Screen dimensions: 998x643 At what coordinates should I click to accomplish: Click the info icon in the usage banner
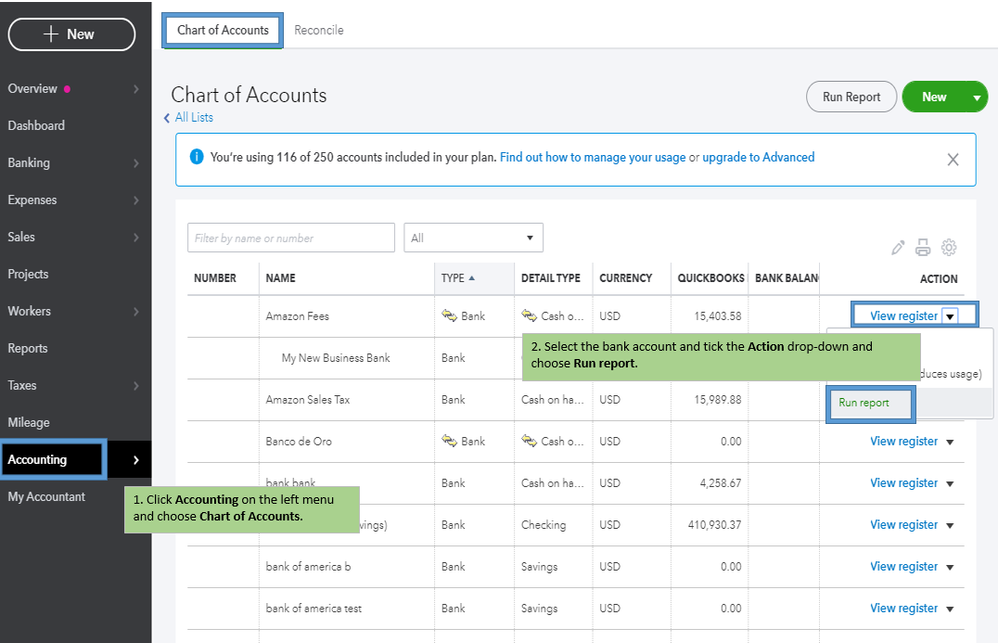(196, 157)
